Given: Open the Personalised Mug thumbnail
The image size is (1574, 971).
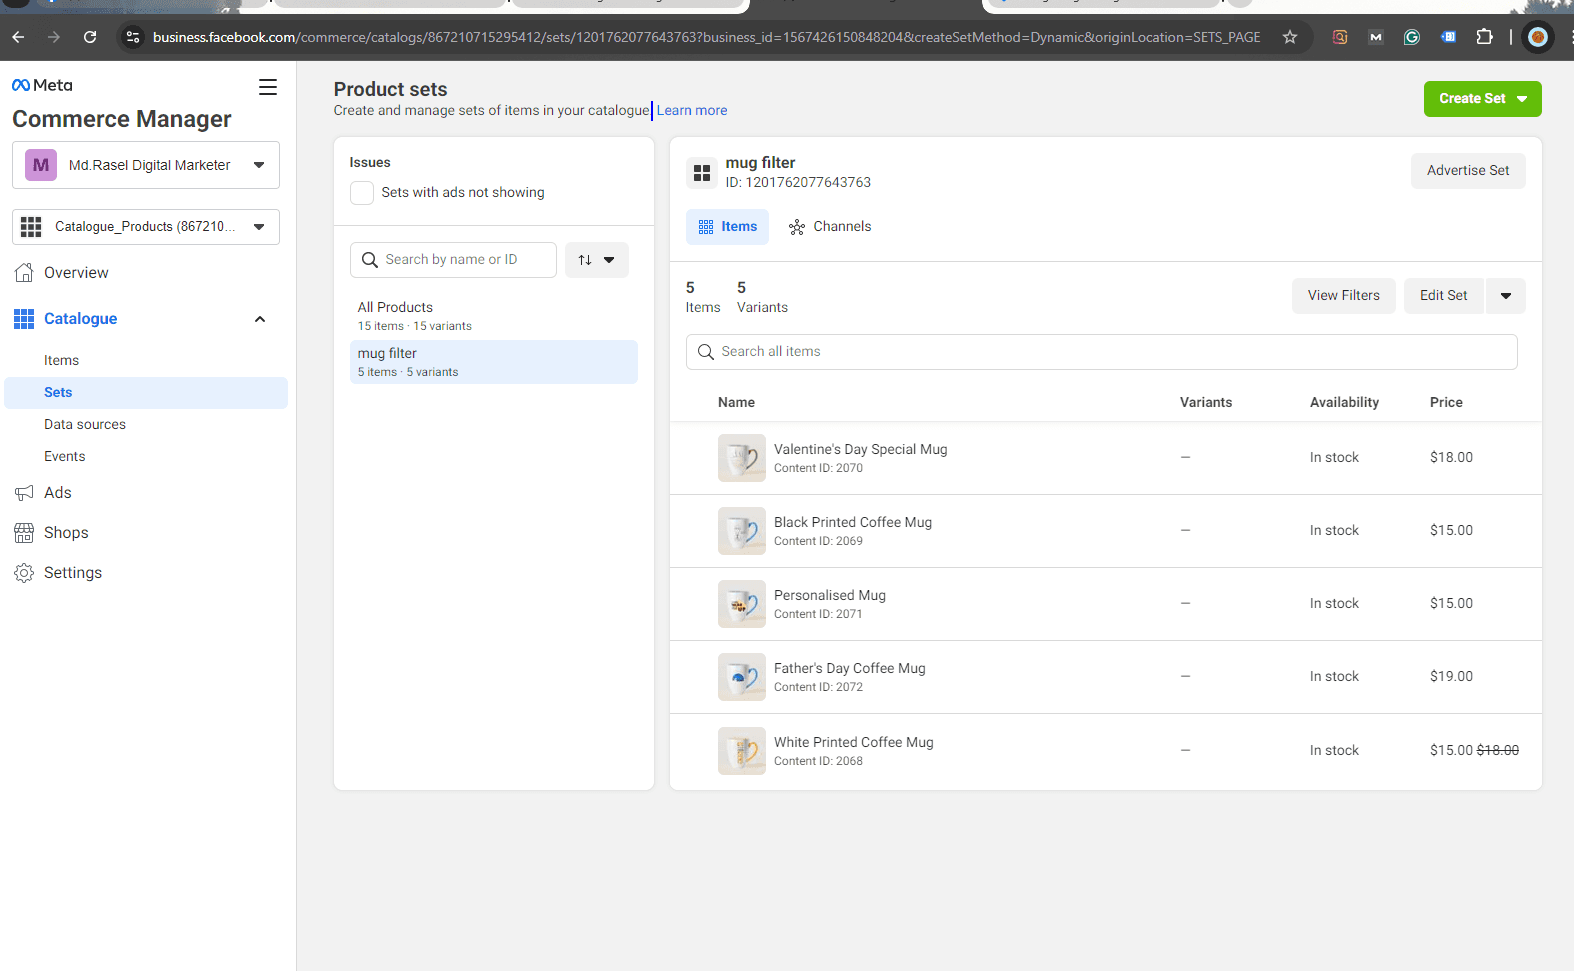Looking at the screenshot, I should (x=742, y=604).
